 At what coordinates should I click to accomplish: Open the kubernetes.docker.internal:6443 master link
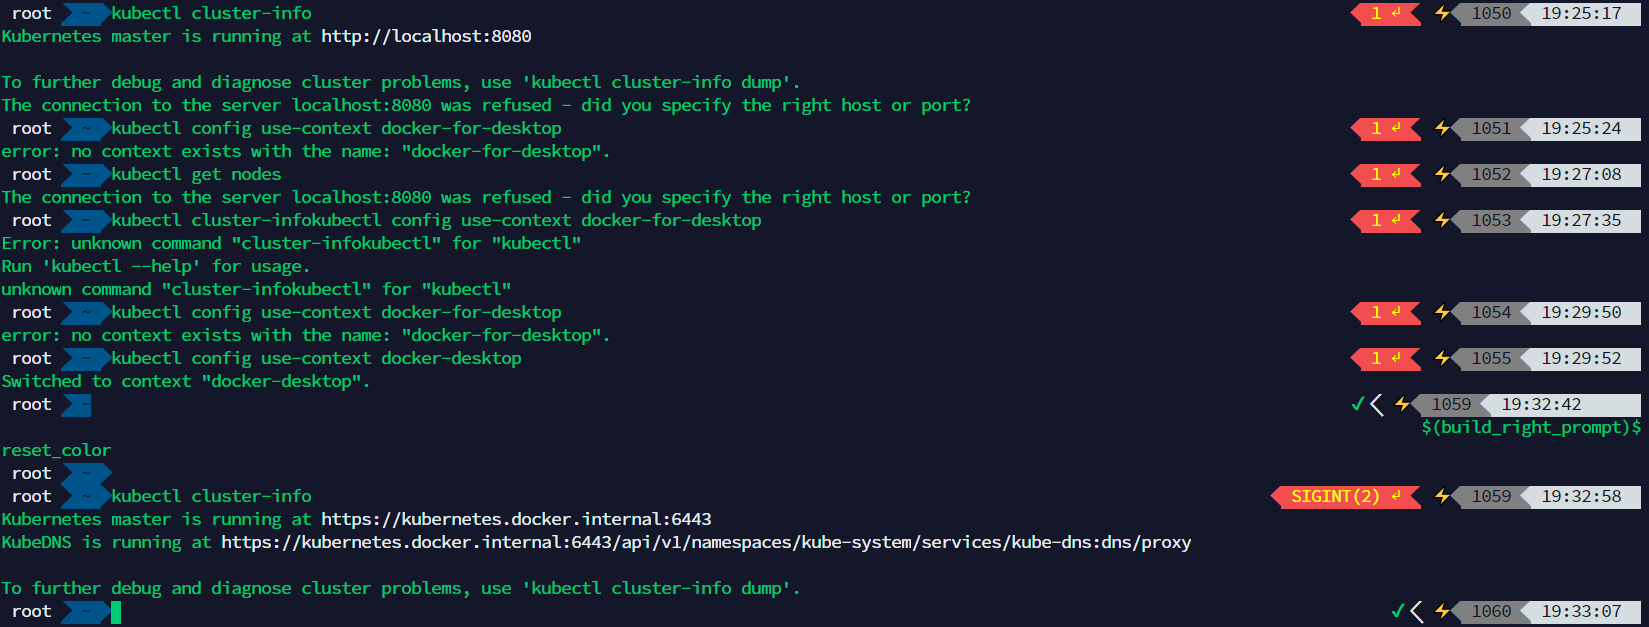[516, 519]
